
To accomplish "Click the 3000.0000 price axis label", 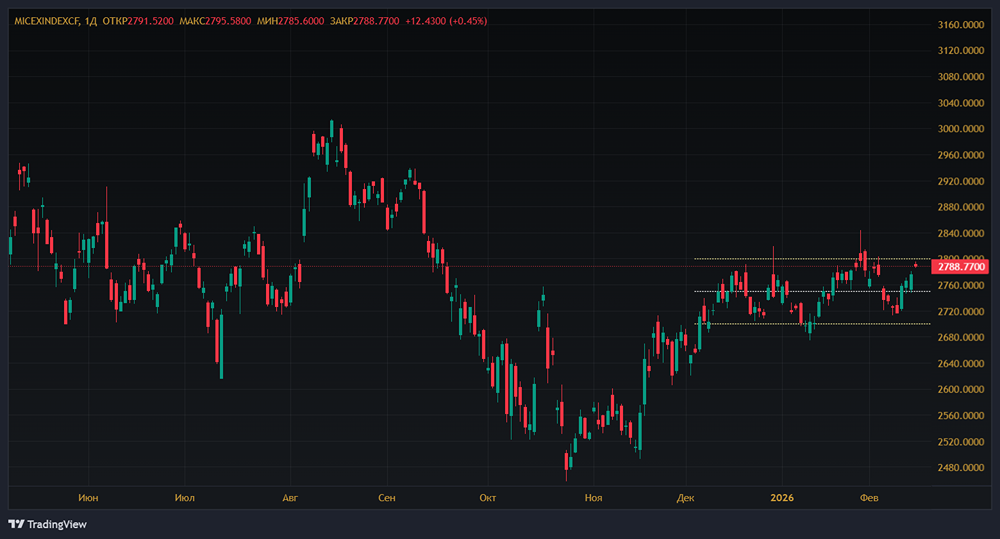I will [962, 129].
